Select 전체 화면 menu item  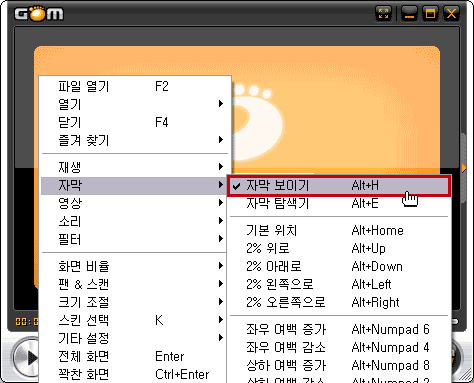[x=134, y=356]
